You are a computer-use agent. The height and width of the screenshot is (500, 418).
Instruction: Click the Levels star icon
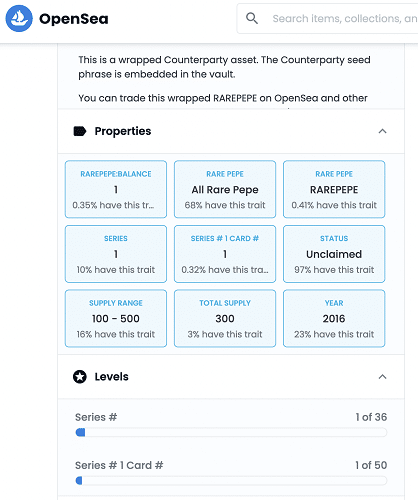pyautogui.click(x=80, y=377)
